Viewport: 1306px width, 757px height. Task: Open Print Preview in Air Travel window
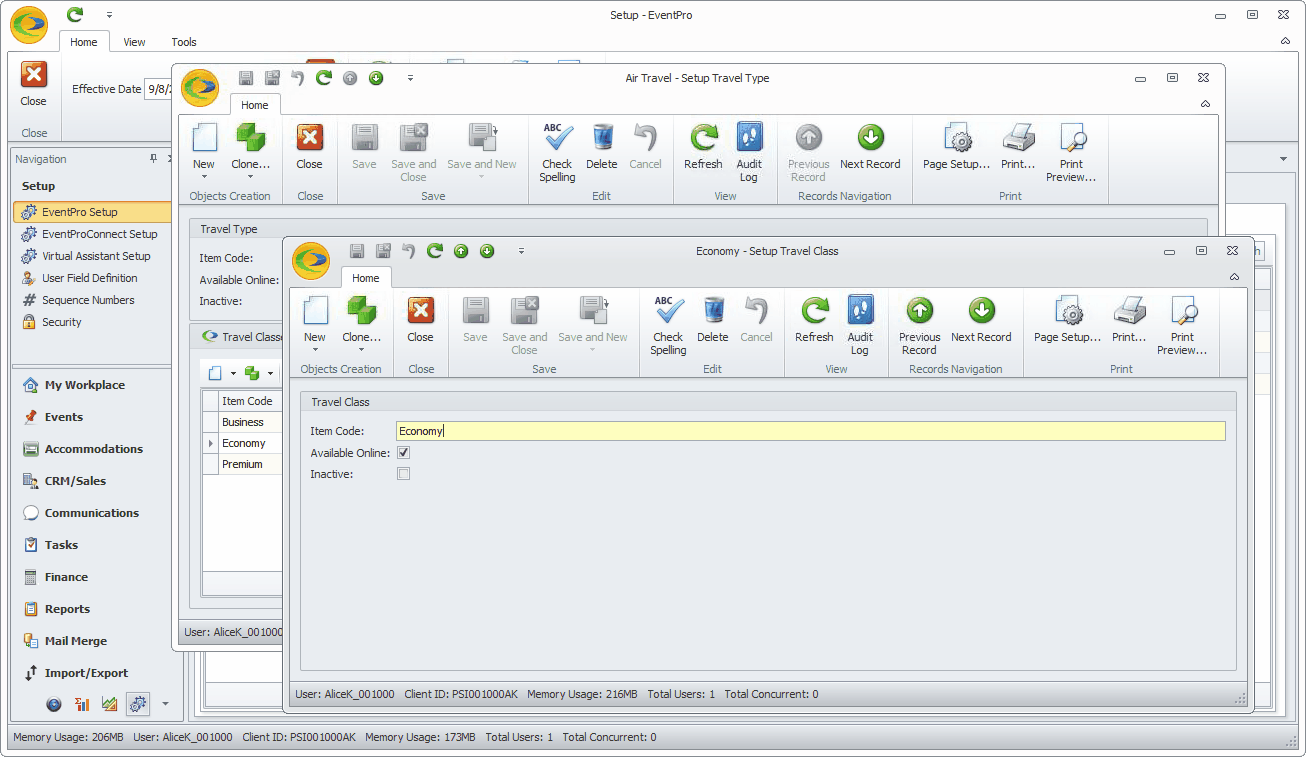pos(1071,152)
